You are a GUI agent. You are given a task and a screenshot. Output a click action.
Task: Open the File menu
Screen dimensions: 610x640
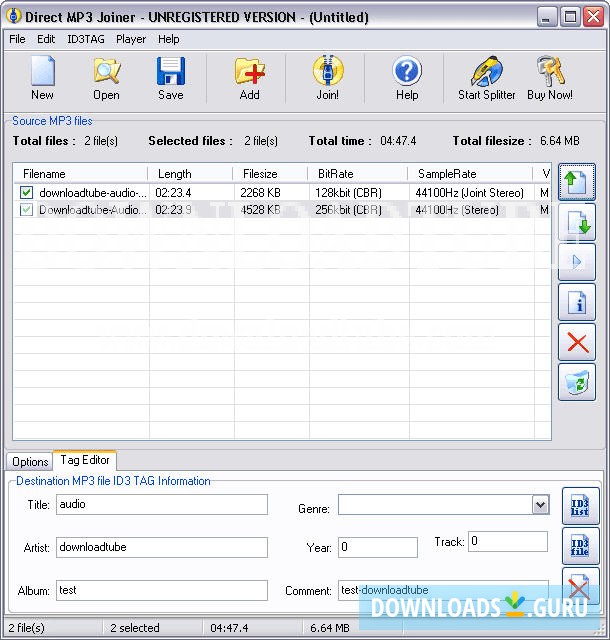click(17, 39)
